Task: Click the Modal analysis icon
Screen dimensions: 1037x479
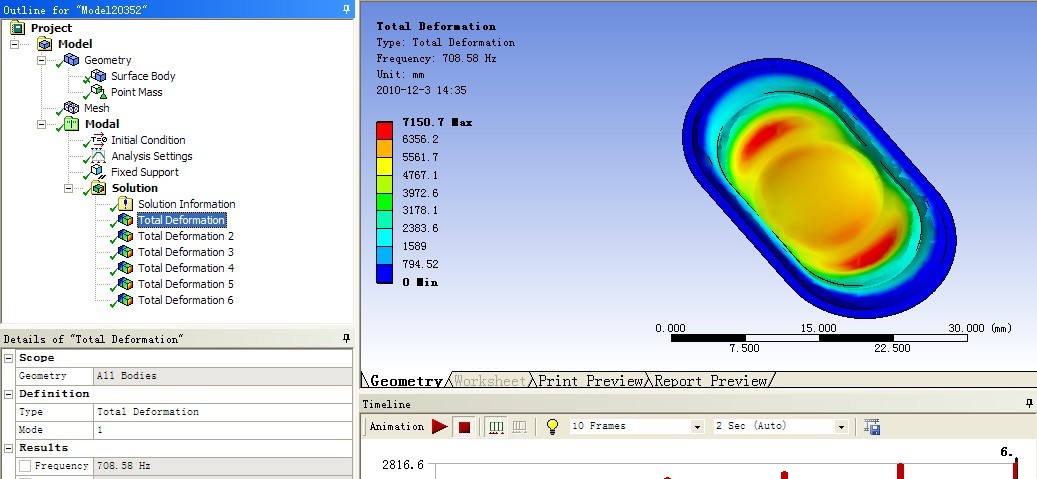Action: pos(71,124)
